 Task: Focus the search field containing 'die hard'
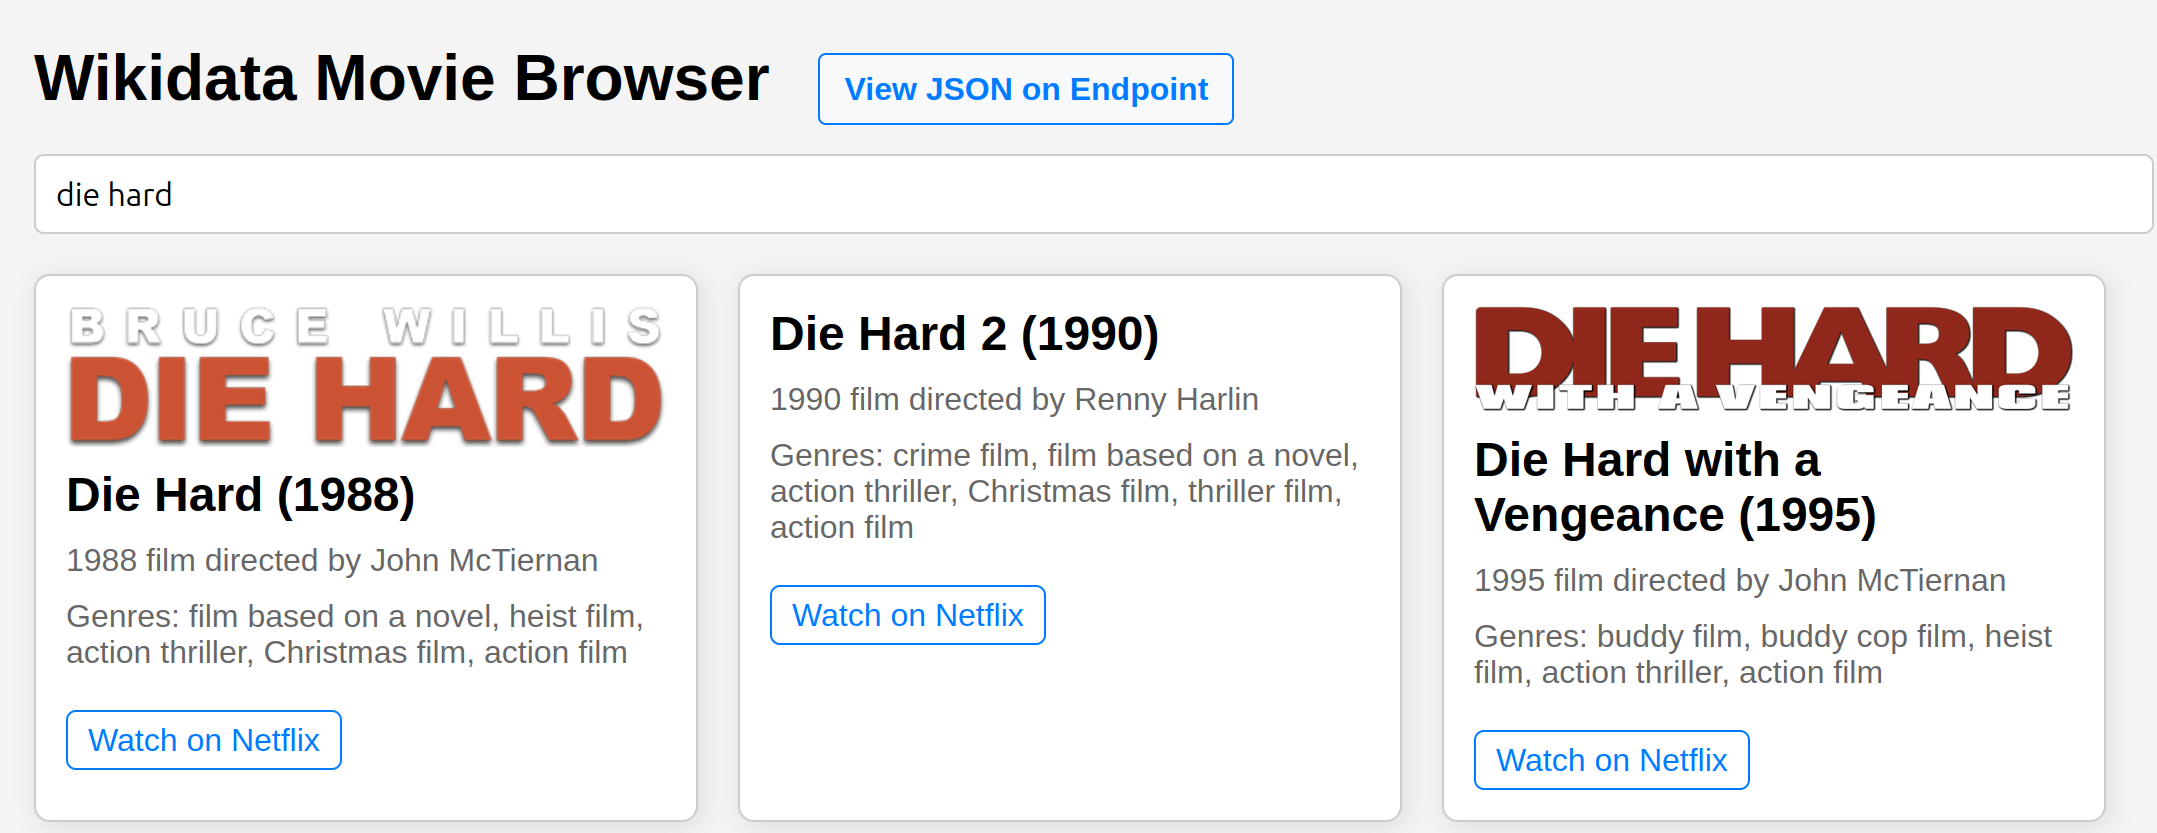click(1093, 194)
